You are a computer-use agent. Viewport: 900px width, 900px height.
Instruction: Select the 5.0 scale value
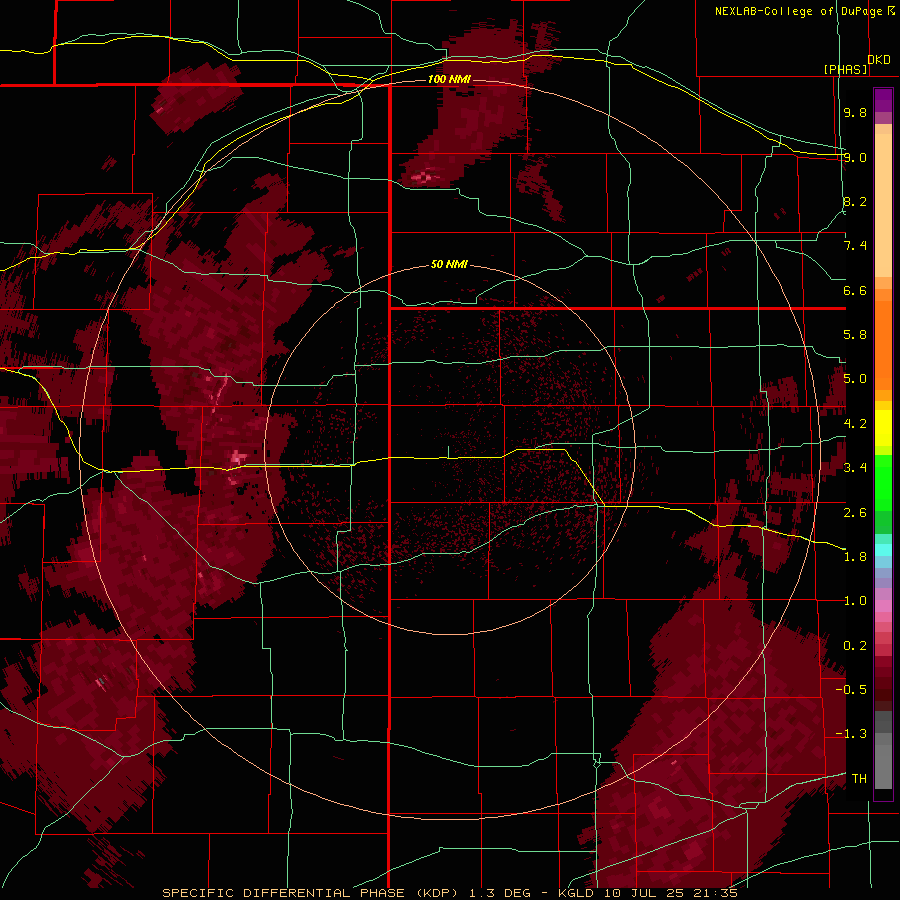point(855,379)
